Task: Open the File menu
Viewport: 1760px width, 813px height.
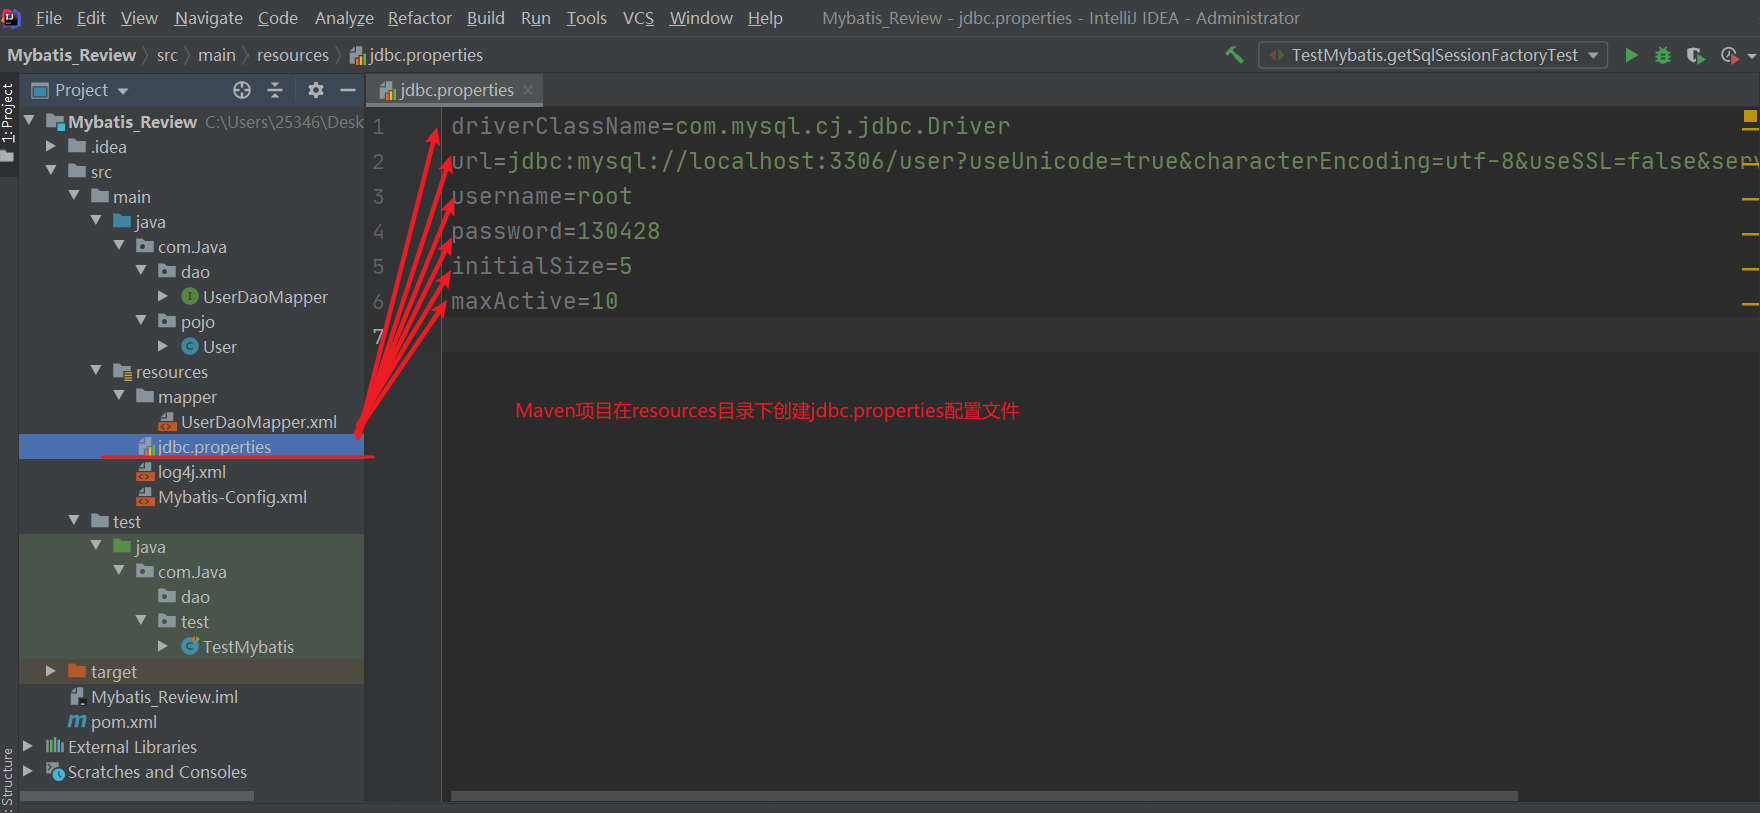Action: click(48, 18)
